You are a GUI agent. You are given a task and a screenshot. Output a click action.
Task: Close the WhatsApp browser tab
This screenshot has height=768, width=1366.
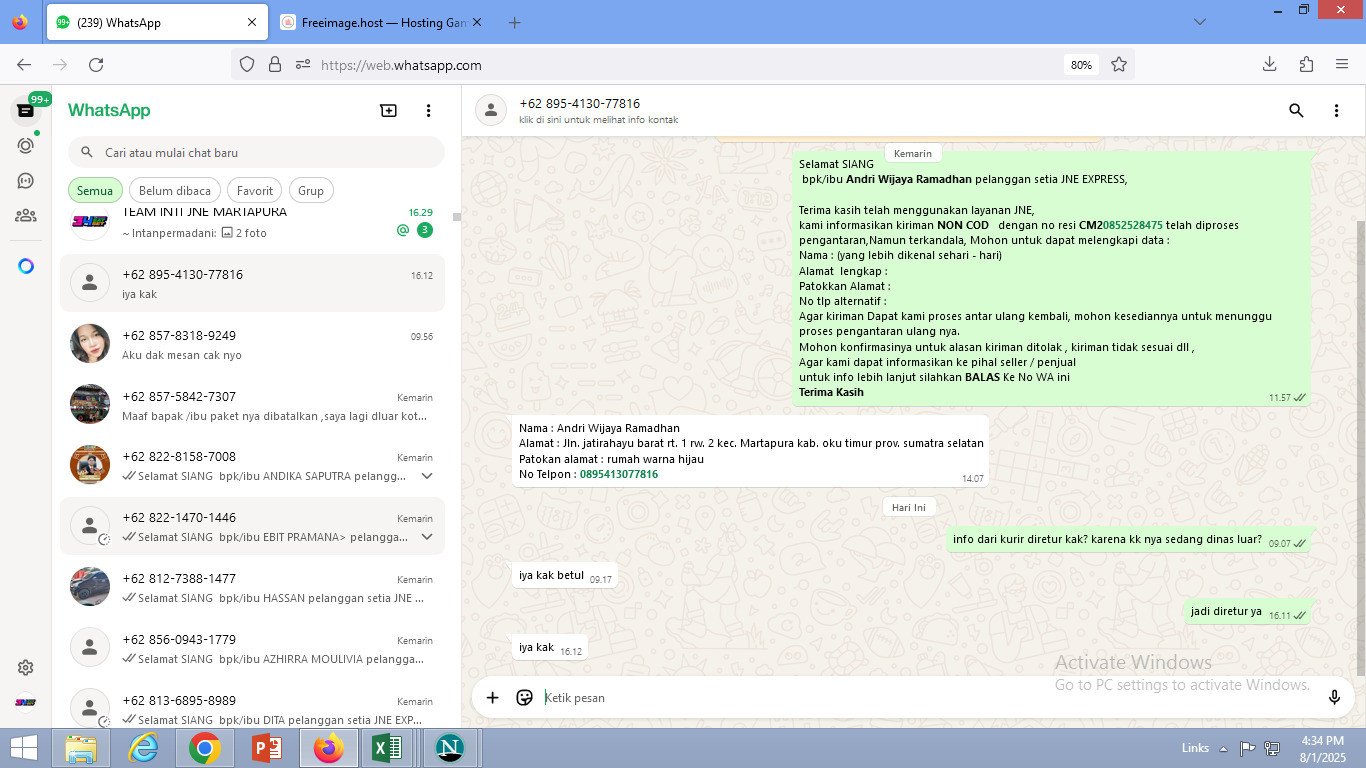point(251,22)
